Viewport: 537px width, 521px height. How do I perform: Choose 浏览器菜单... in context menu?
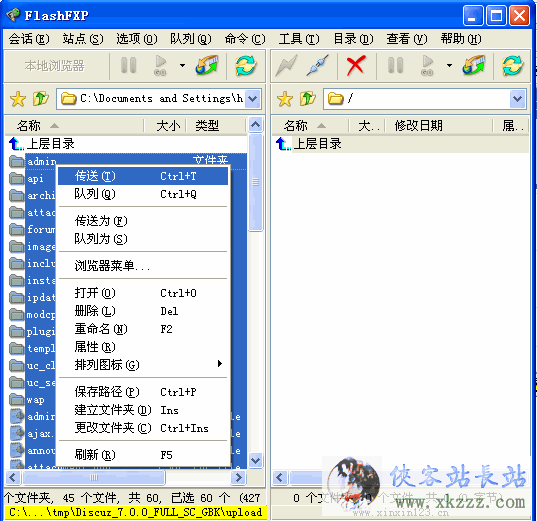pos(143,266)
